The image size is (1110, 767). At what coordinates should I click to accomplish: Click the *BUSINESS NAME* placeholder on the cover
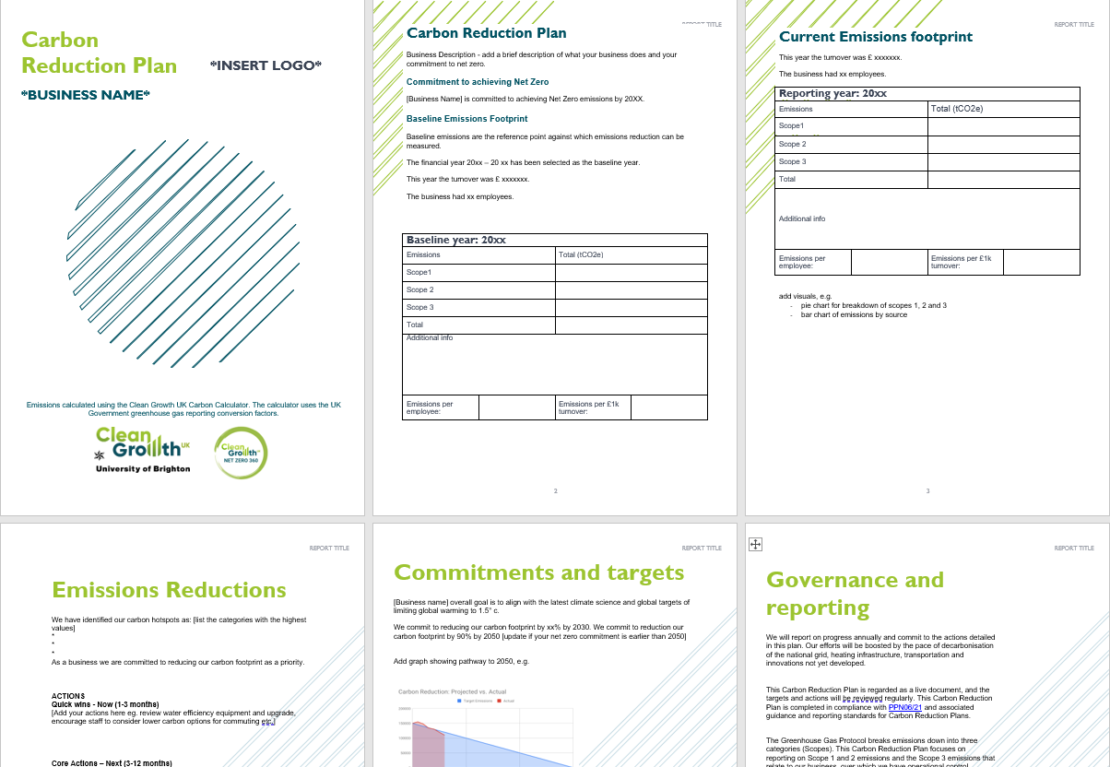tap(85, 95)
